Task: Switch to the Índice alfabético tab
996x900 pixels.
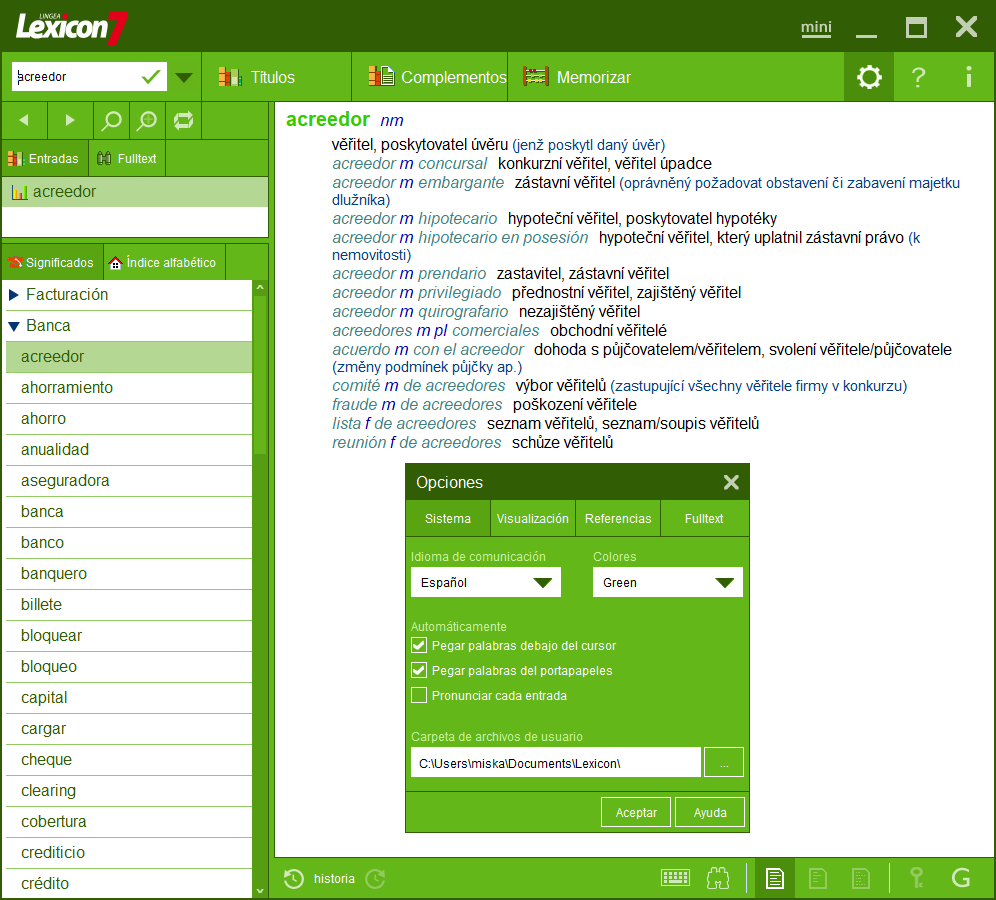Action: [x=164, y=262]
